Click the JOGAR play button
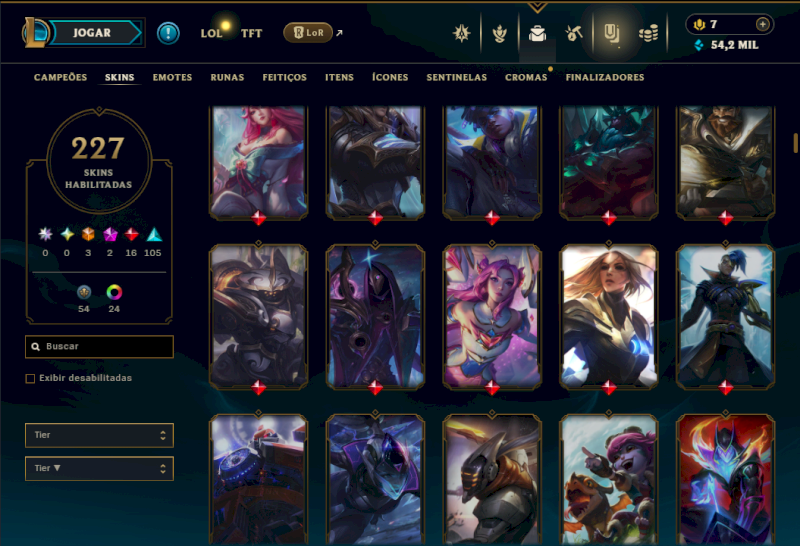Viewport: 800px width, 546px height. (92, 33)
